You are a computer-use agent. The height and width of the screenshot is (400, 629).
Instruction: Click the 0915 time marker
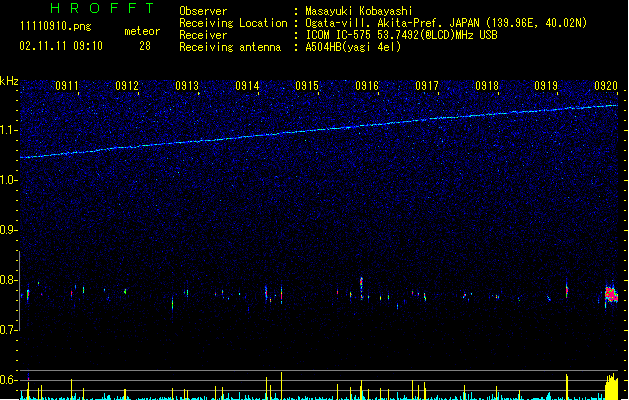coord(307,86)
